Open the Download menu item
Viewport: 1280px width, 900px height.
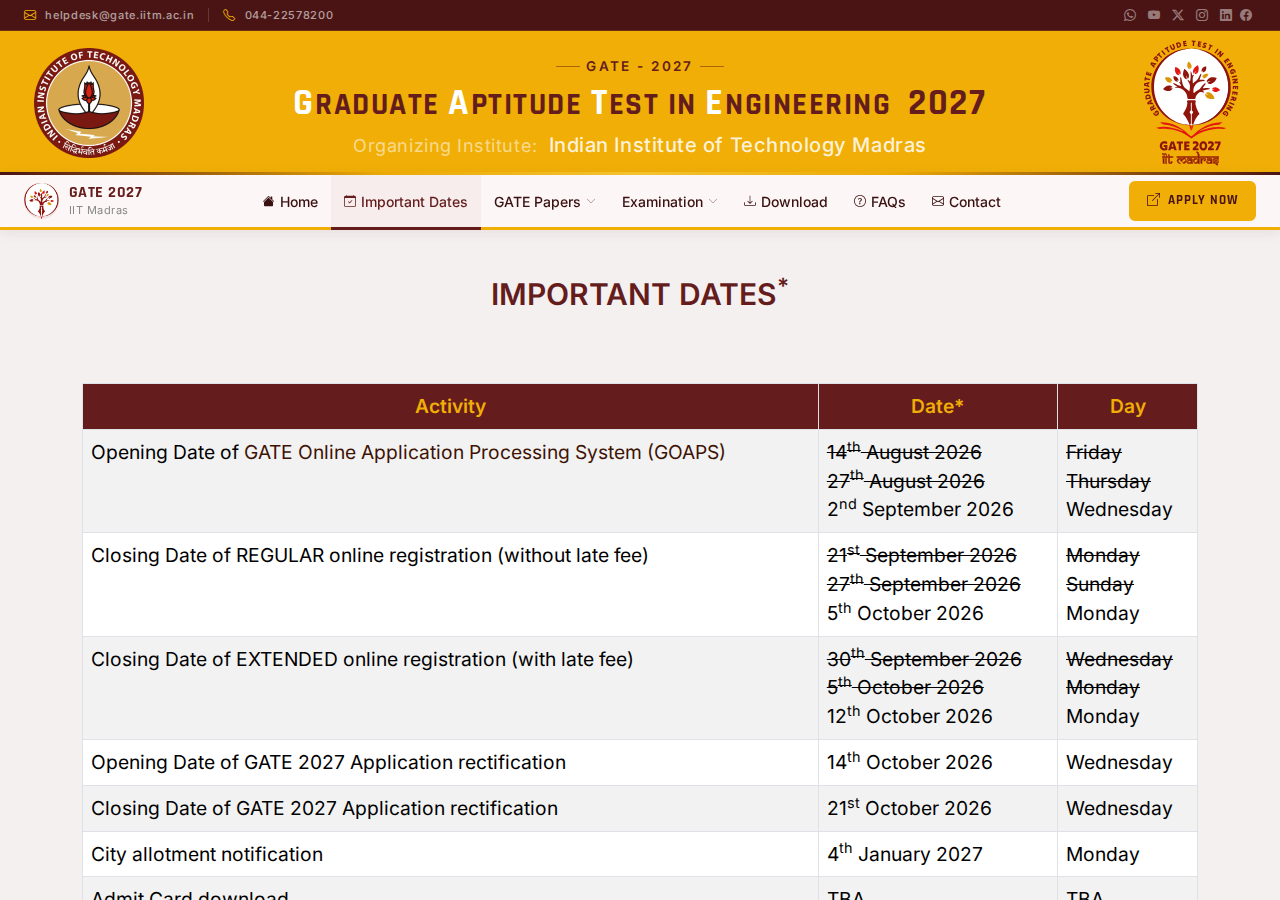785,202
